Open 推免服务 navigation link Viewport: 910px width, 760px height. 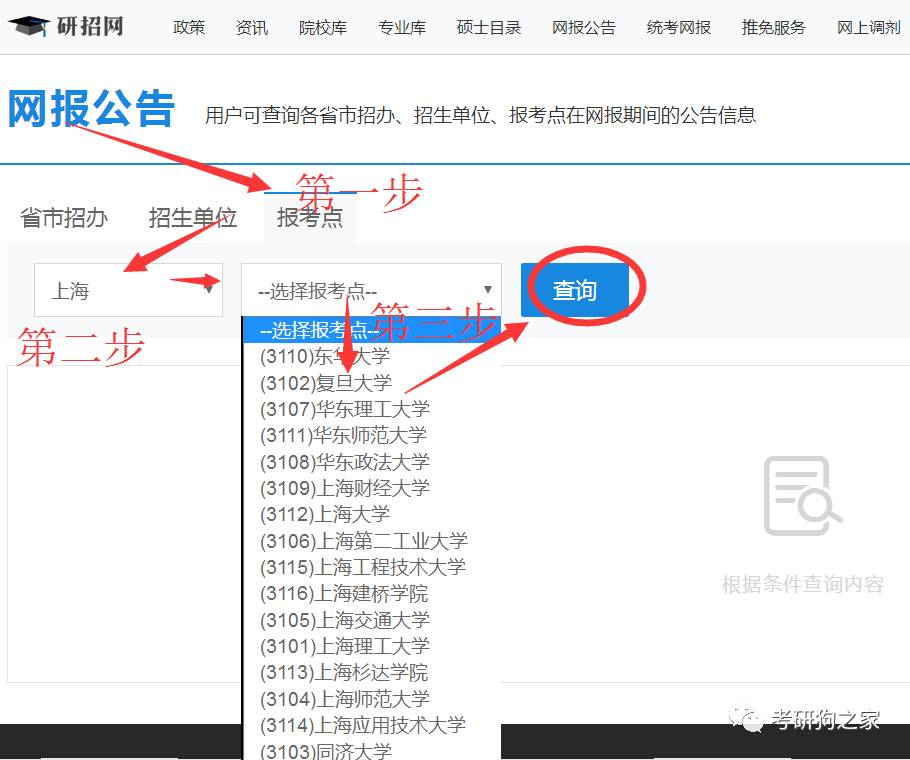coord(774,27)
